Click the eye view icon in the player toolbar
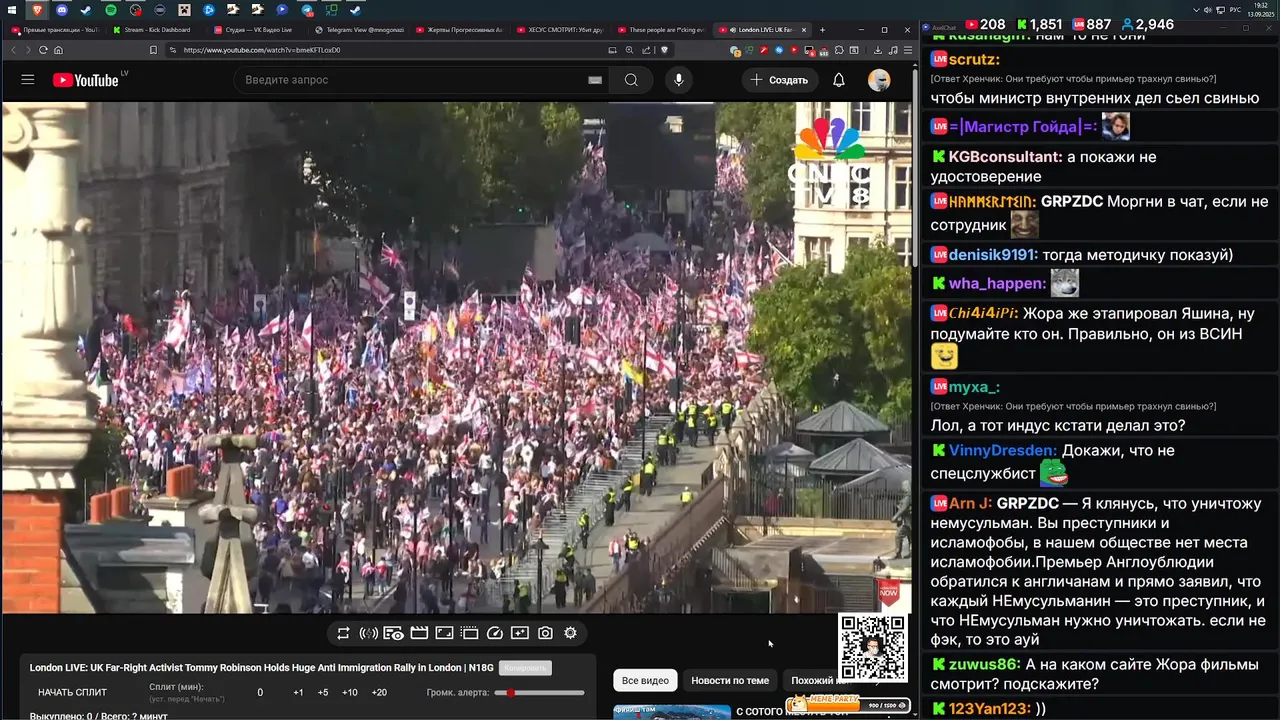This screenshot has height=720, width=1280. click(x=393, y=633)
